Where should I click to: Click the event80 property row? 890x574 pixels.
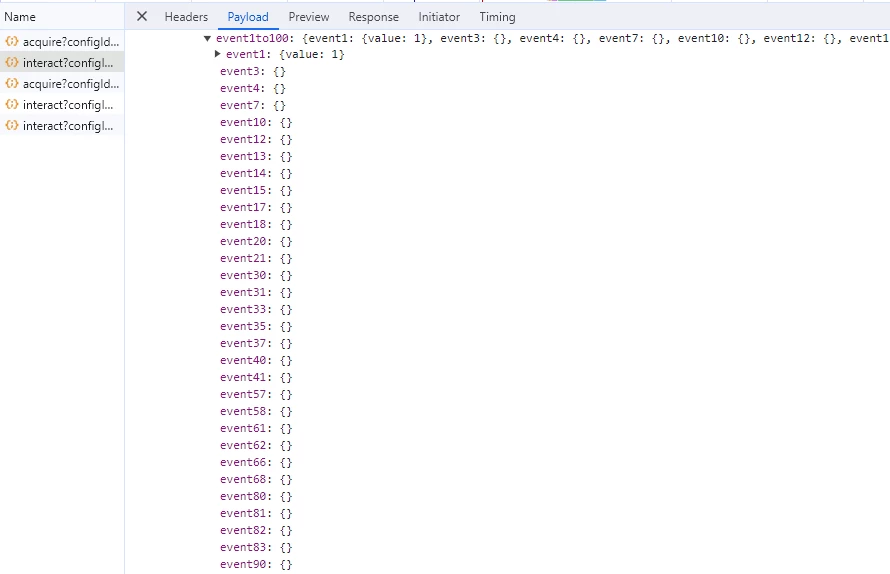[x=256, y=497]
